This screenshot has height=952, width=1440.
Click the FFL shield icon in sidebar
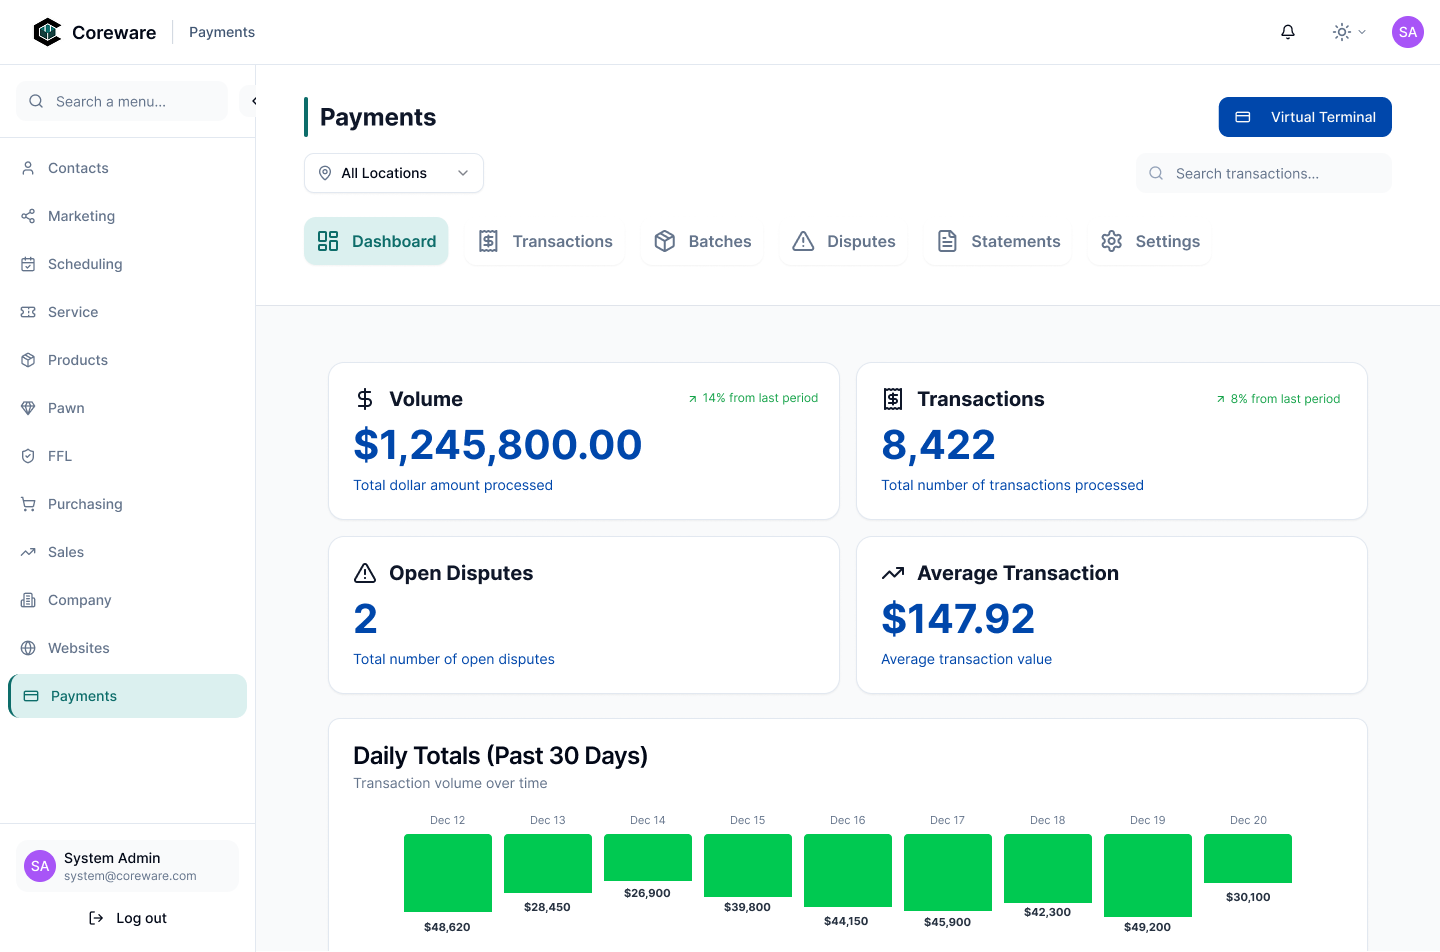28,456
